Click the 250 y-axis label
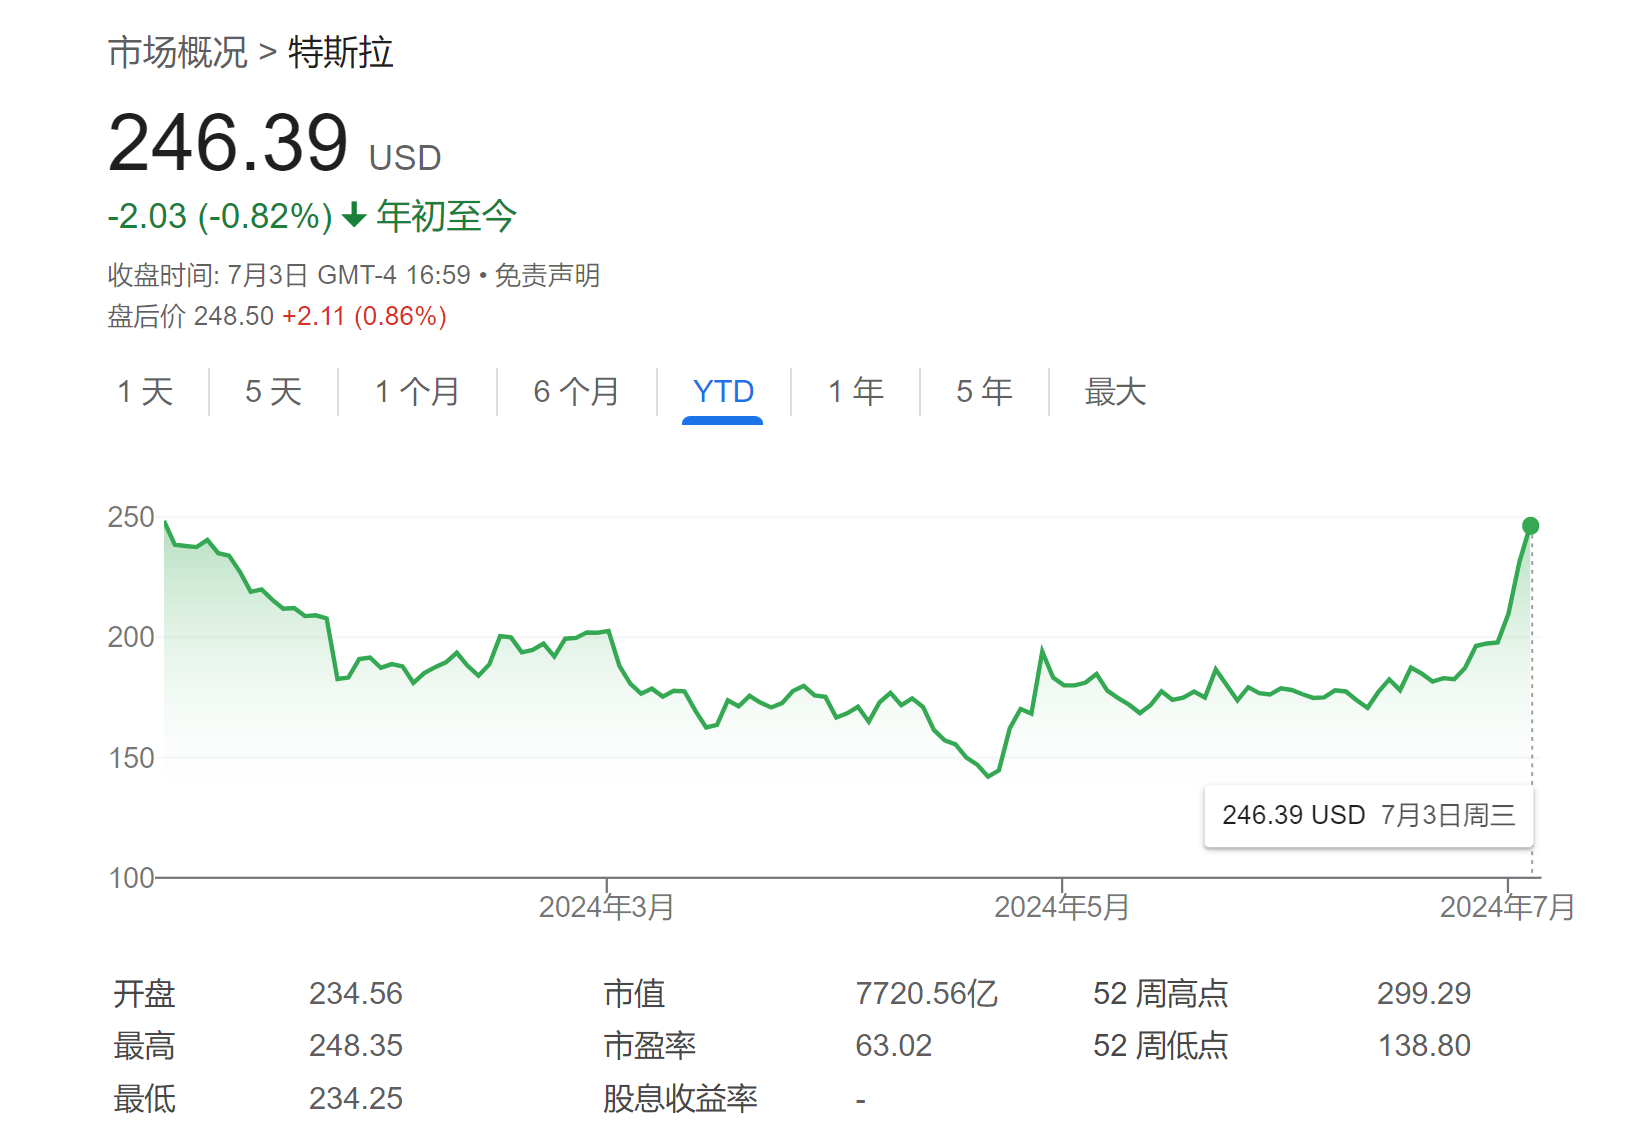 (131, 517)
